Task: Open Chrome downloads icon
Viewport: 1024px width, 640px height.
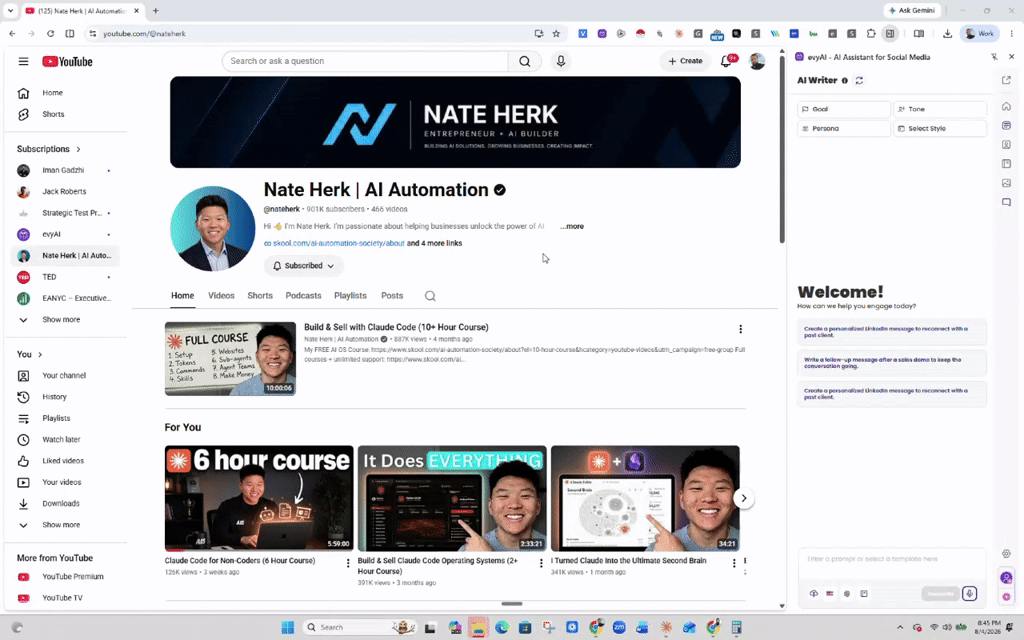Action: click(947, 33)
